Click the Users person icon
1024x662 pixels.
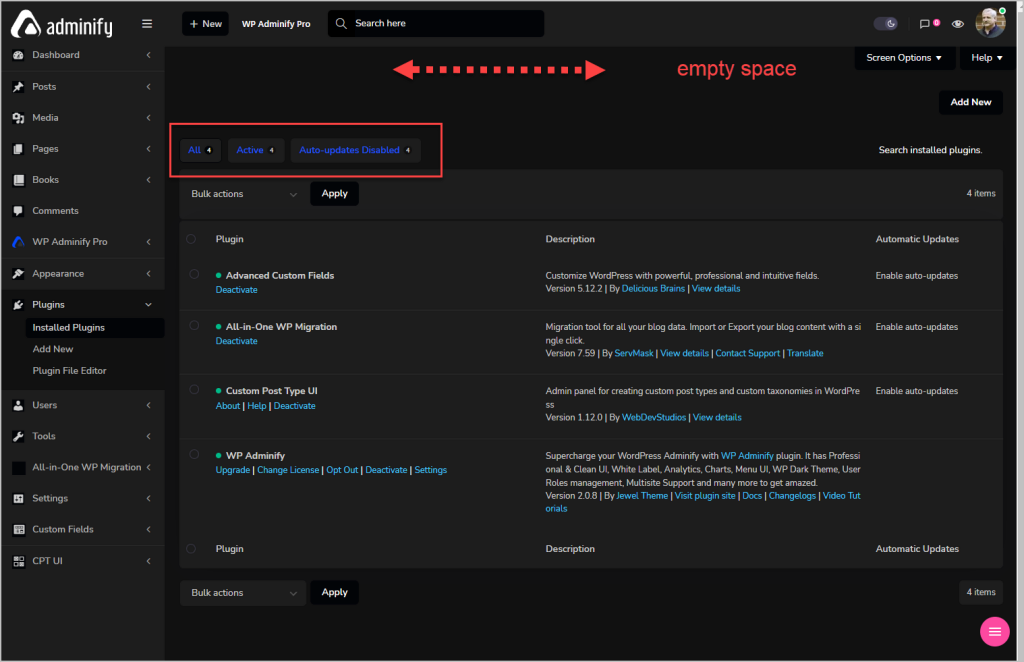tap(18, 405)
